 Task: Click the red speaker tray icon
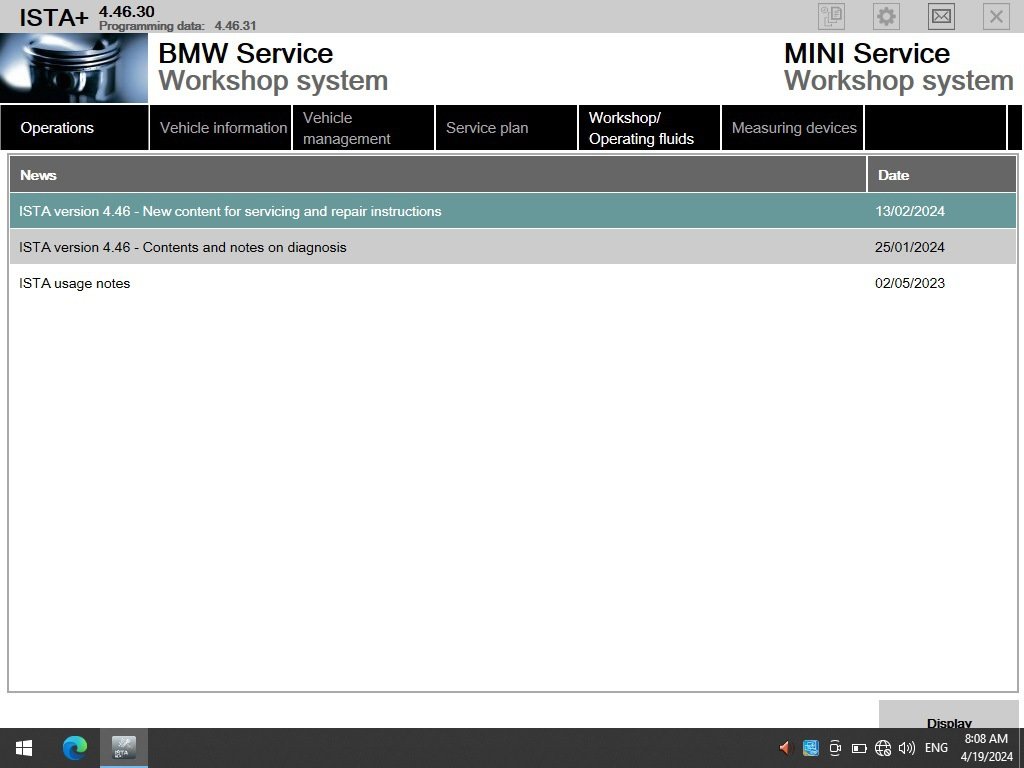tap(785, 748)
